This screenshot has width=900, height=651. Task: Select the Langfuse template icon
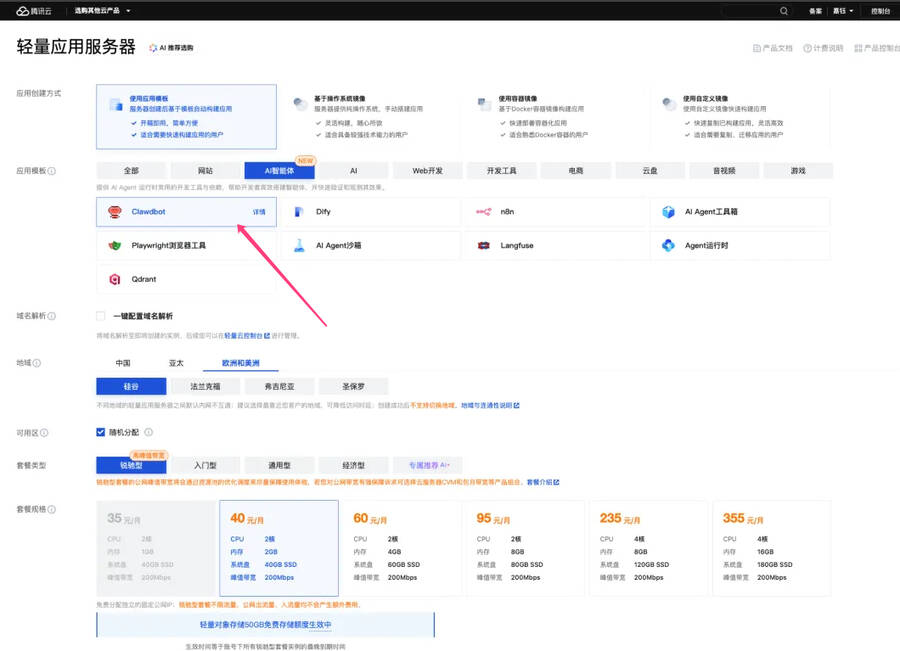click(x=483, y=245)
